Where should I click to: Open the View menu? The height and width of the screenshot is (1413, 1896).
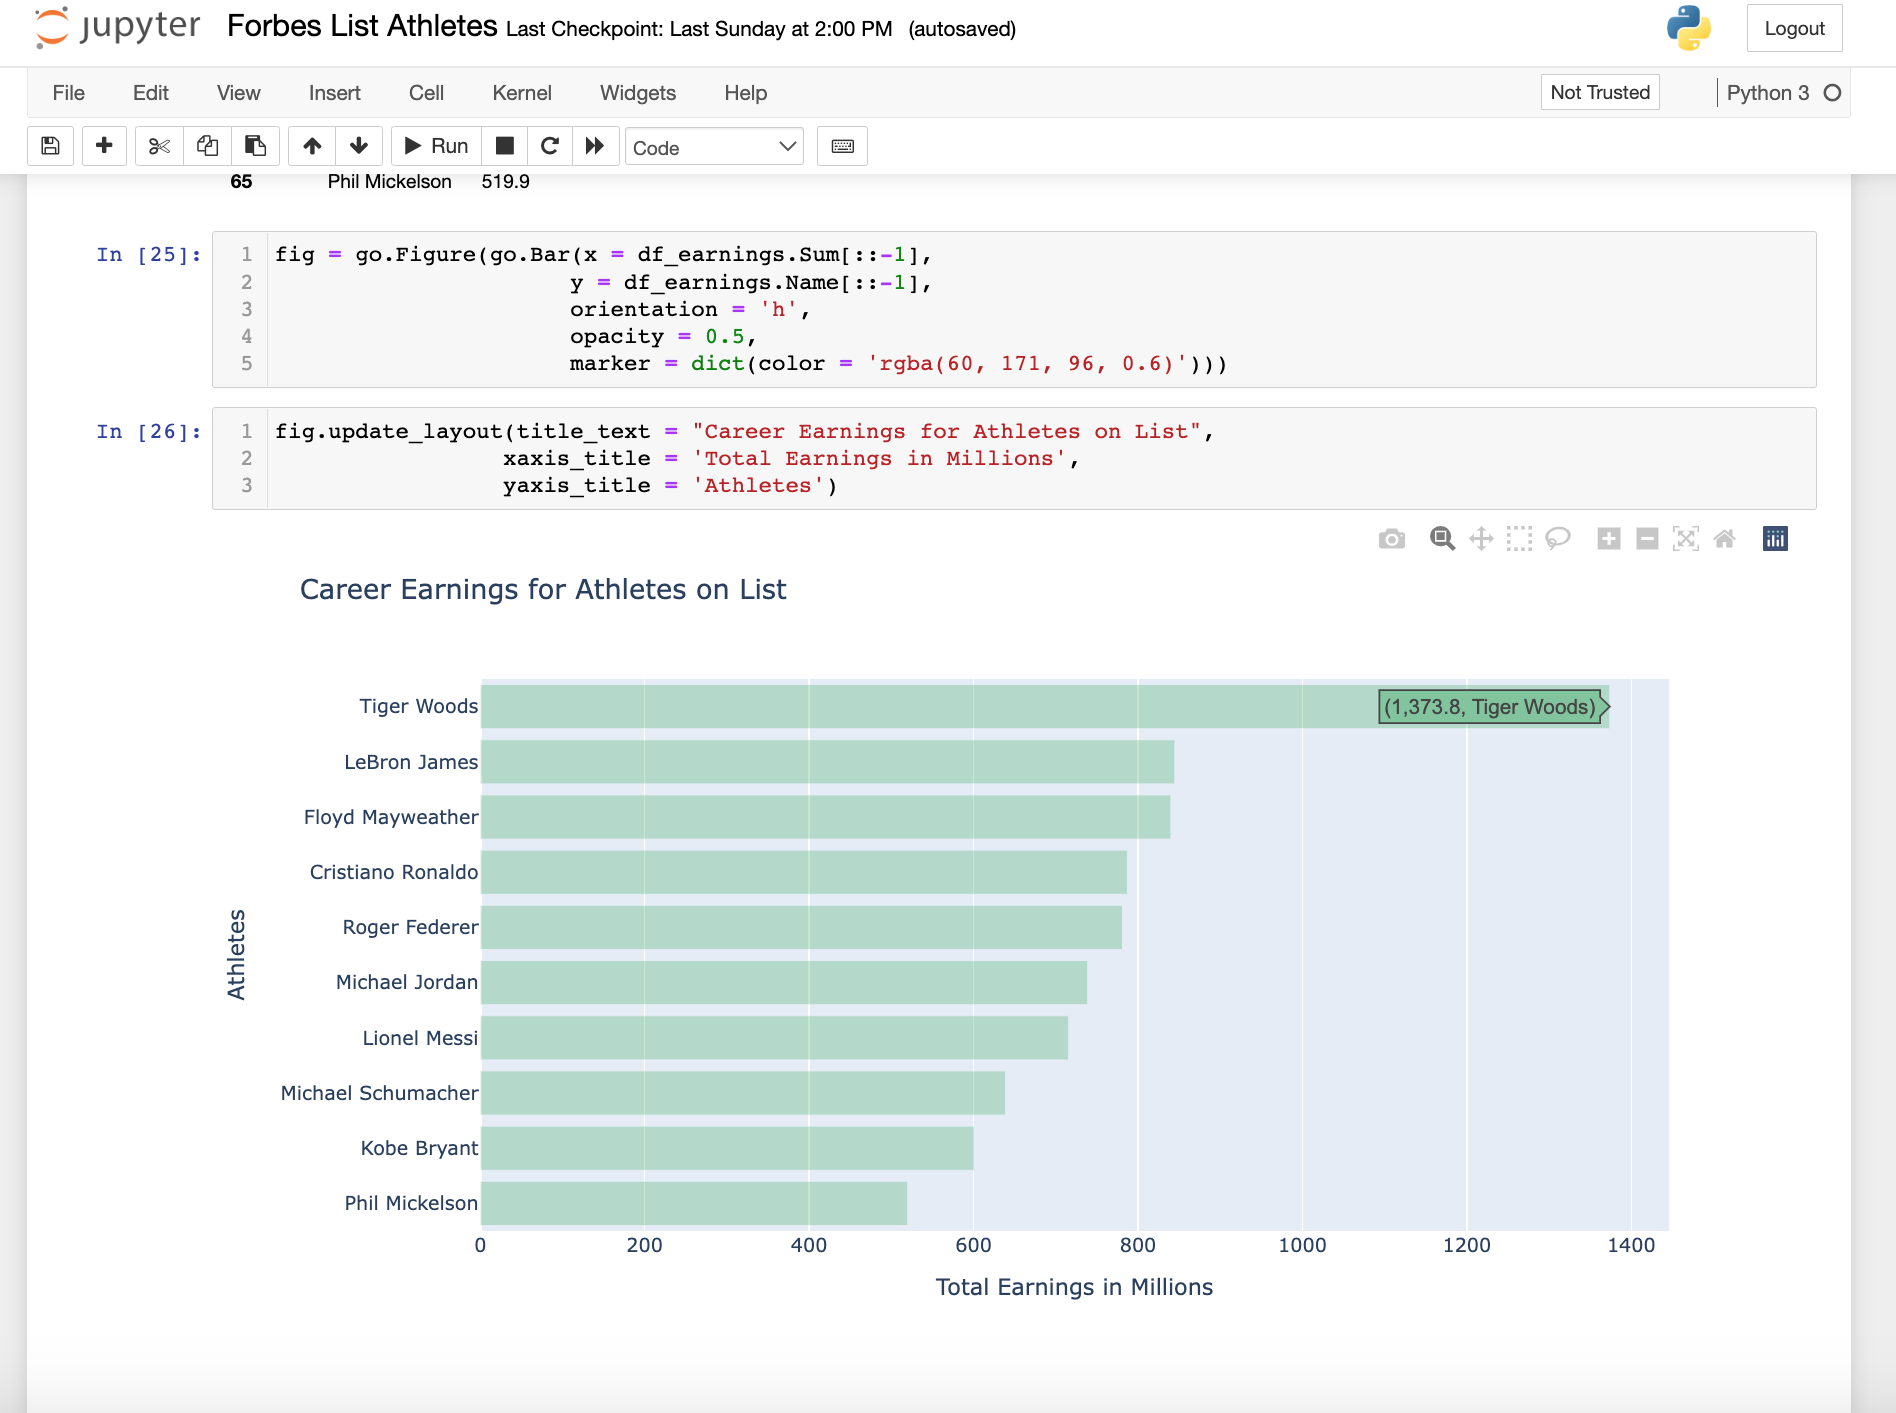coord(238,93)
